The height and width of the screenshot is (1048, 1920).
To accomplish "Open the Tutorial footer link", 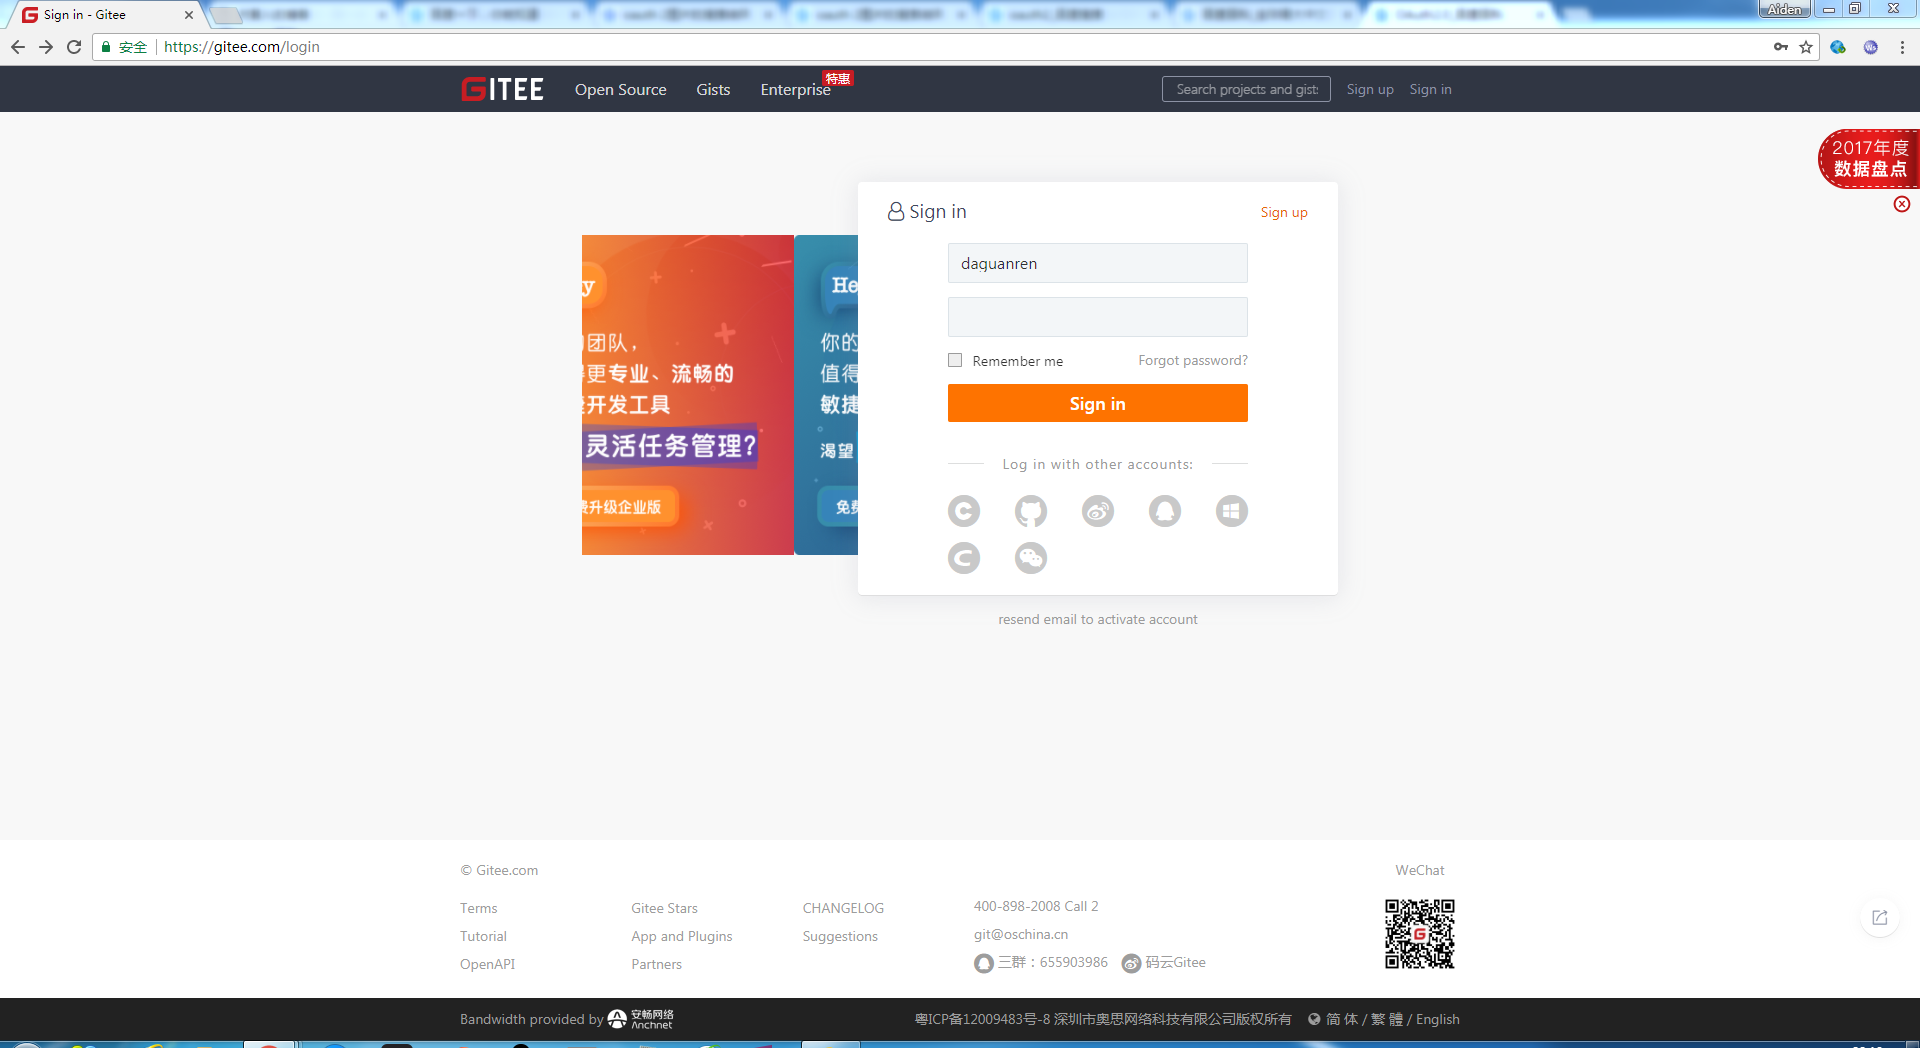I will [483, 936].
